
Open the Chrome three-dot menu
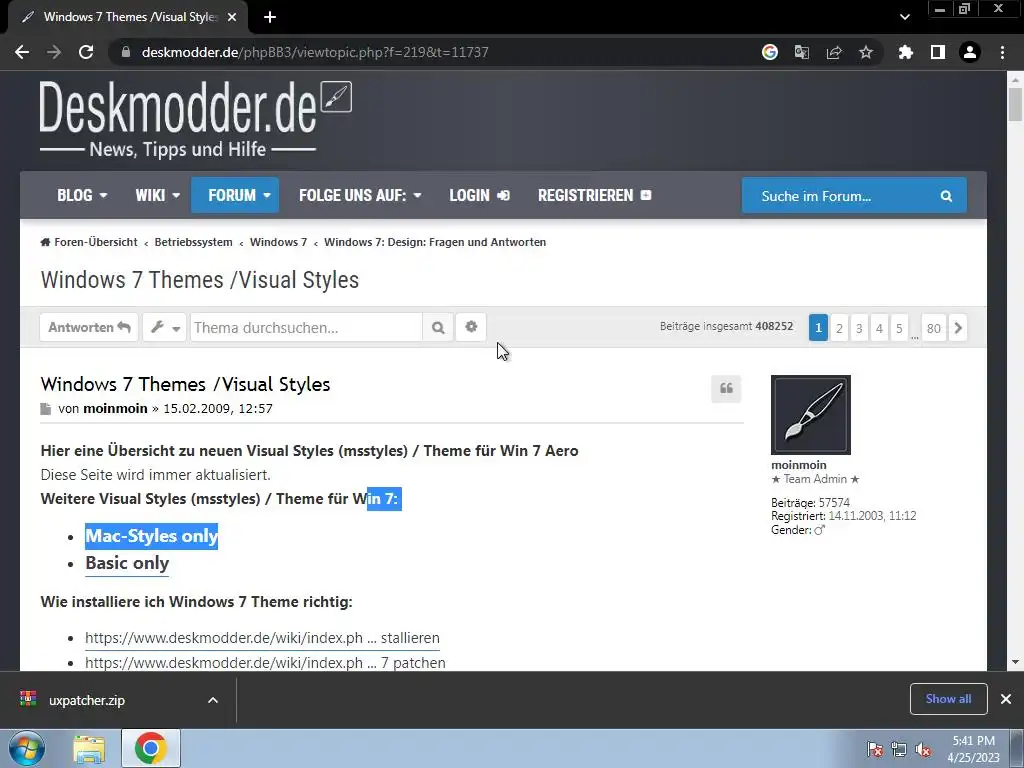pos(1002,52)
